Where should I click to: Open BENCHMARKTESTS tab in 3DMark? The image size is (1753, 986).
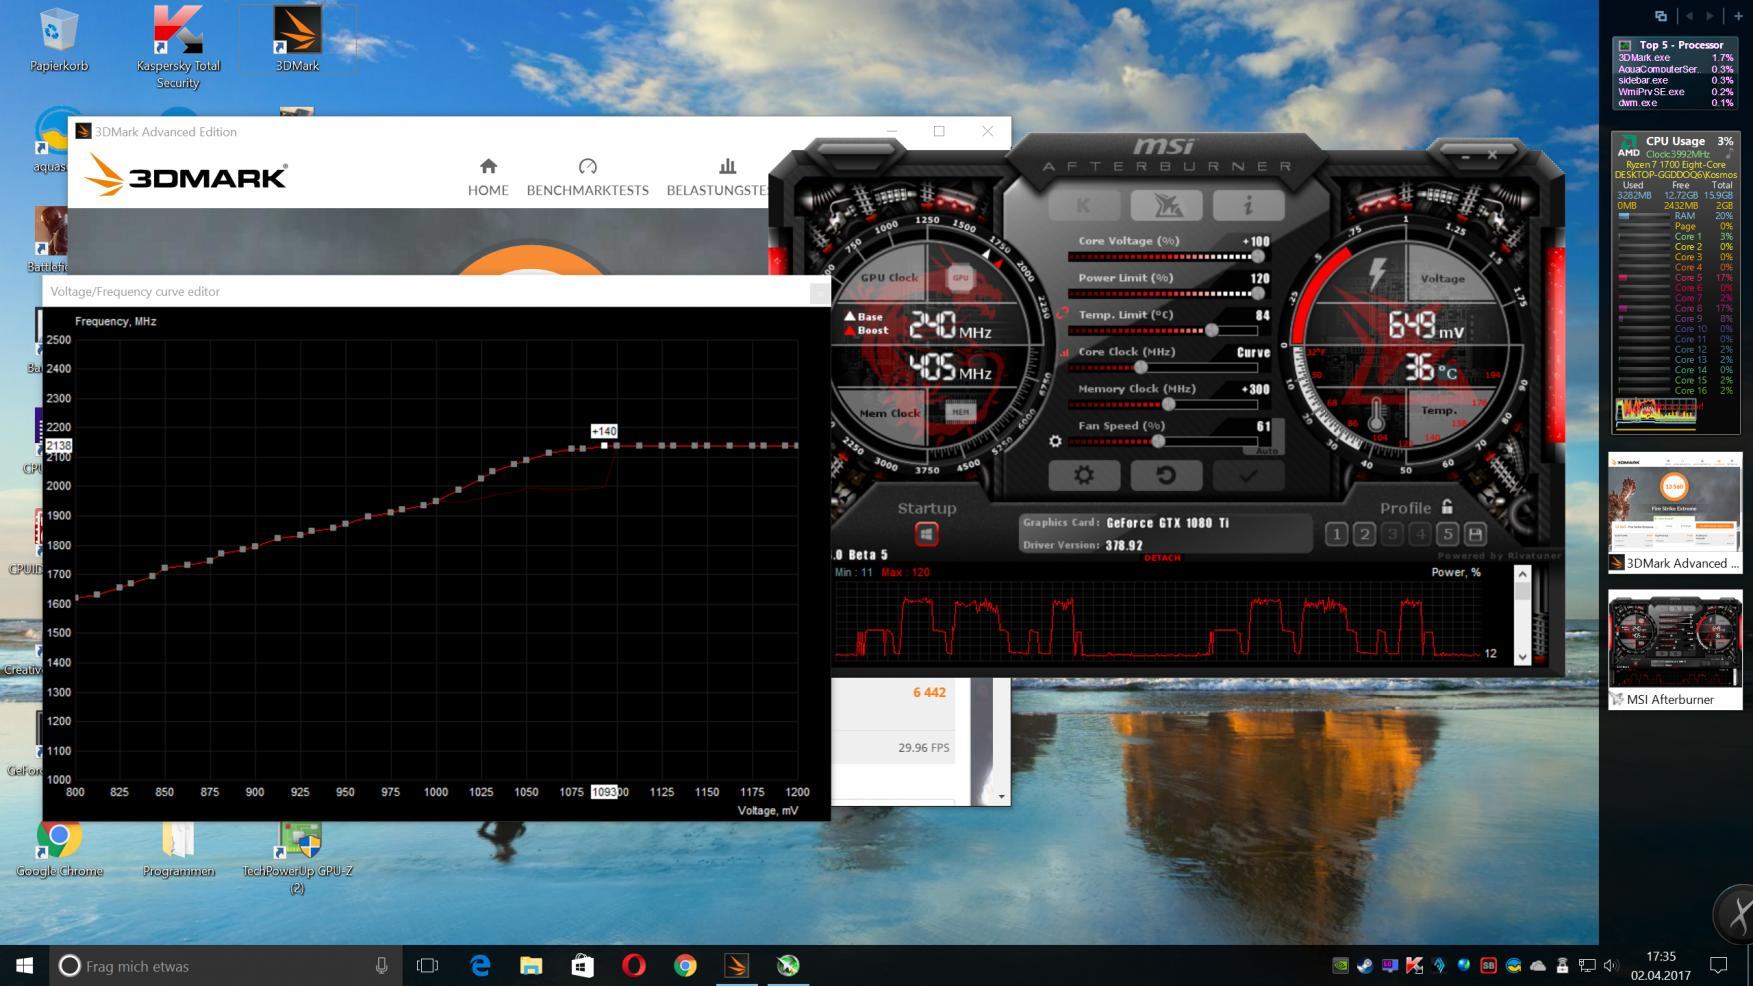pyautogui.click(x=588, y=177)
